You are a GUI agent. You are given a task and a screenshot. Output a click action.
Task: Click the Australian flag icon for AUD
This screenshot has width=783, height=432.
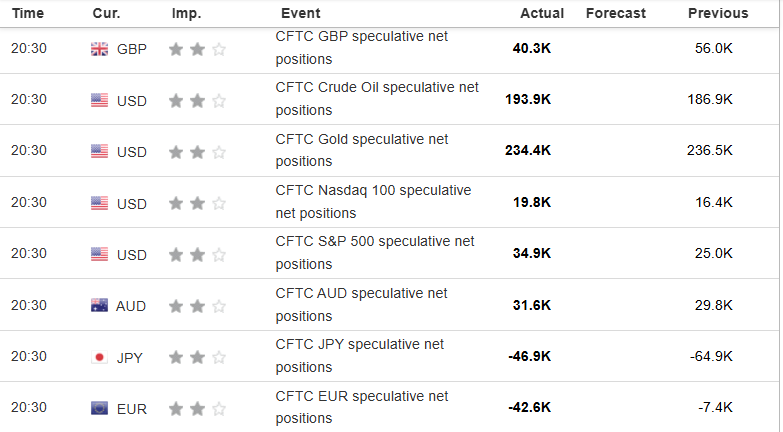pos(99,306)
